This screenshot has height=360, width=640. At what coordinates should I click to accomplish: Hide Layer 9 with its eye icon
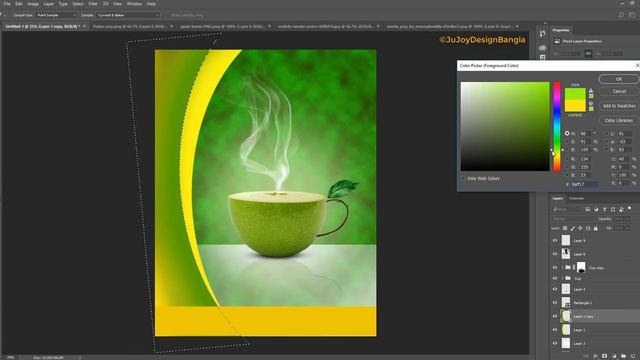tap(555, 240)
